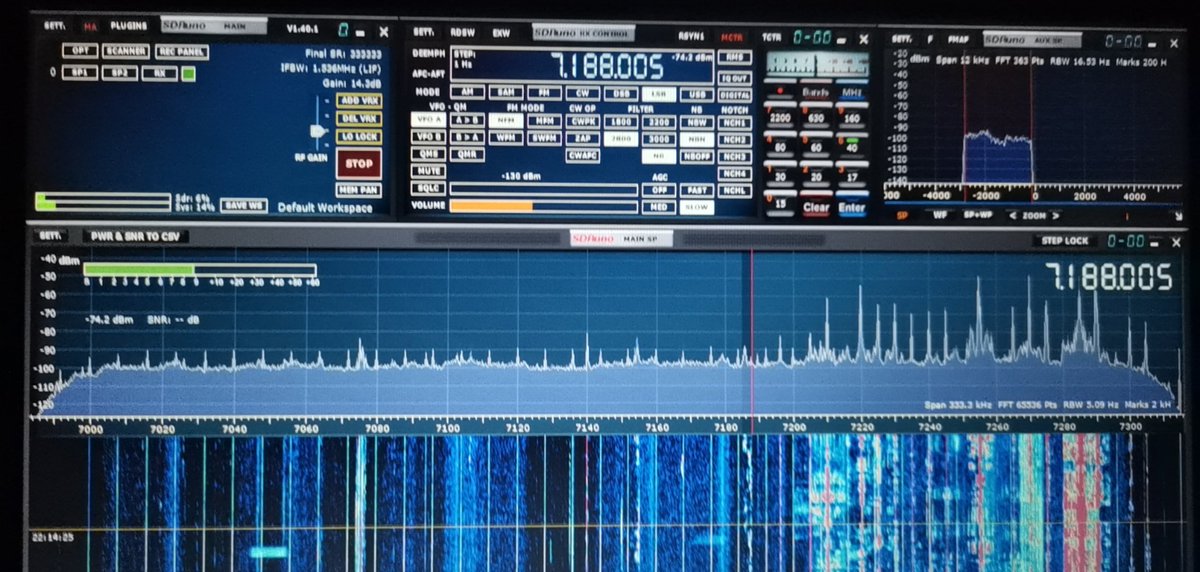This screenshot has width=1200, height=572.
Task: Select the 2200 band button on the keypad
Action: 780,118
